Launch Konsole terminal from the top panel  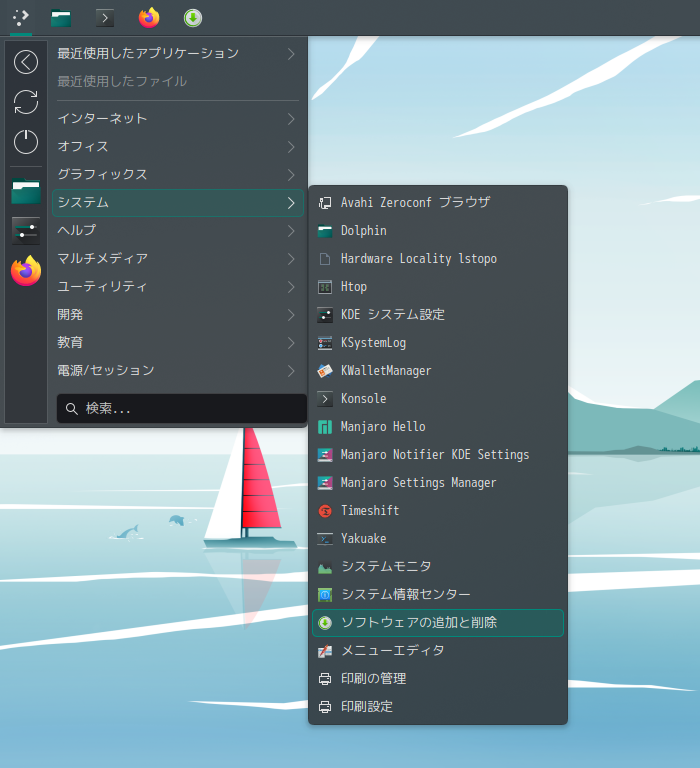[x=105, y=18]
